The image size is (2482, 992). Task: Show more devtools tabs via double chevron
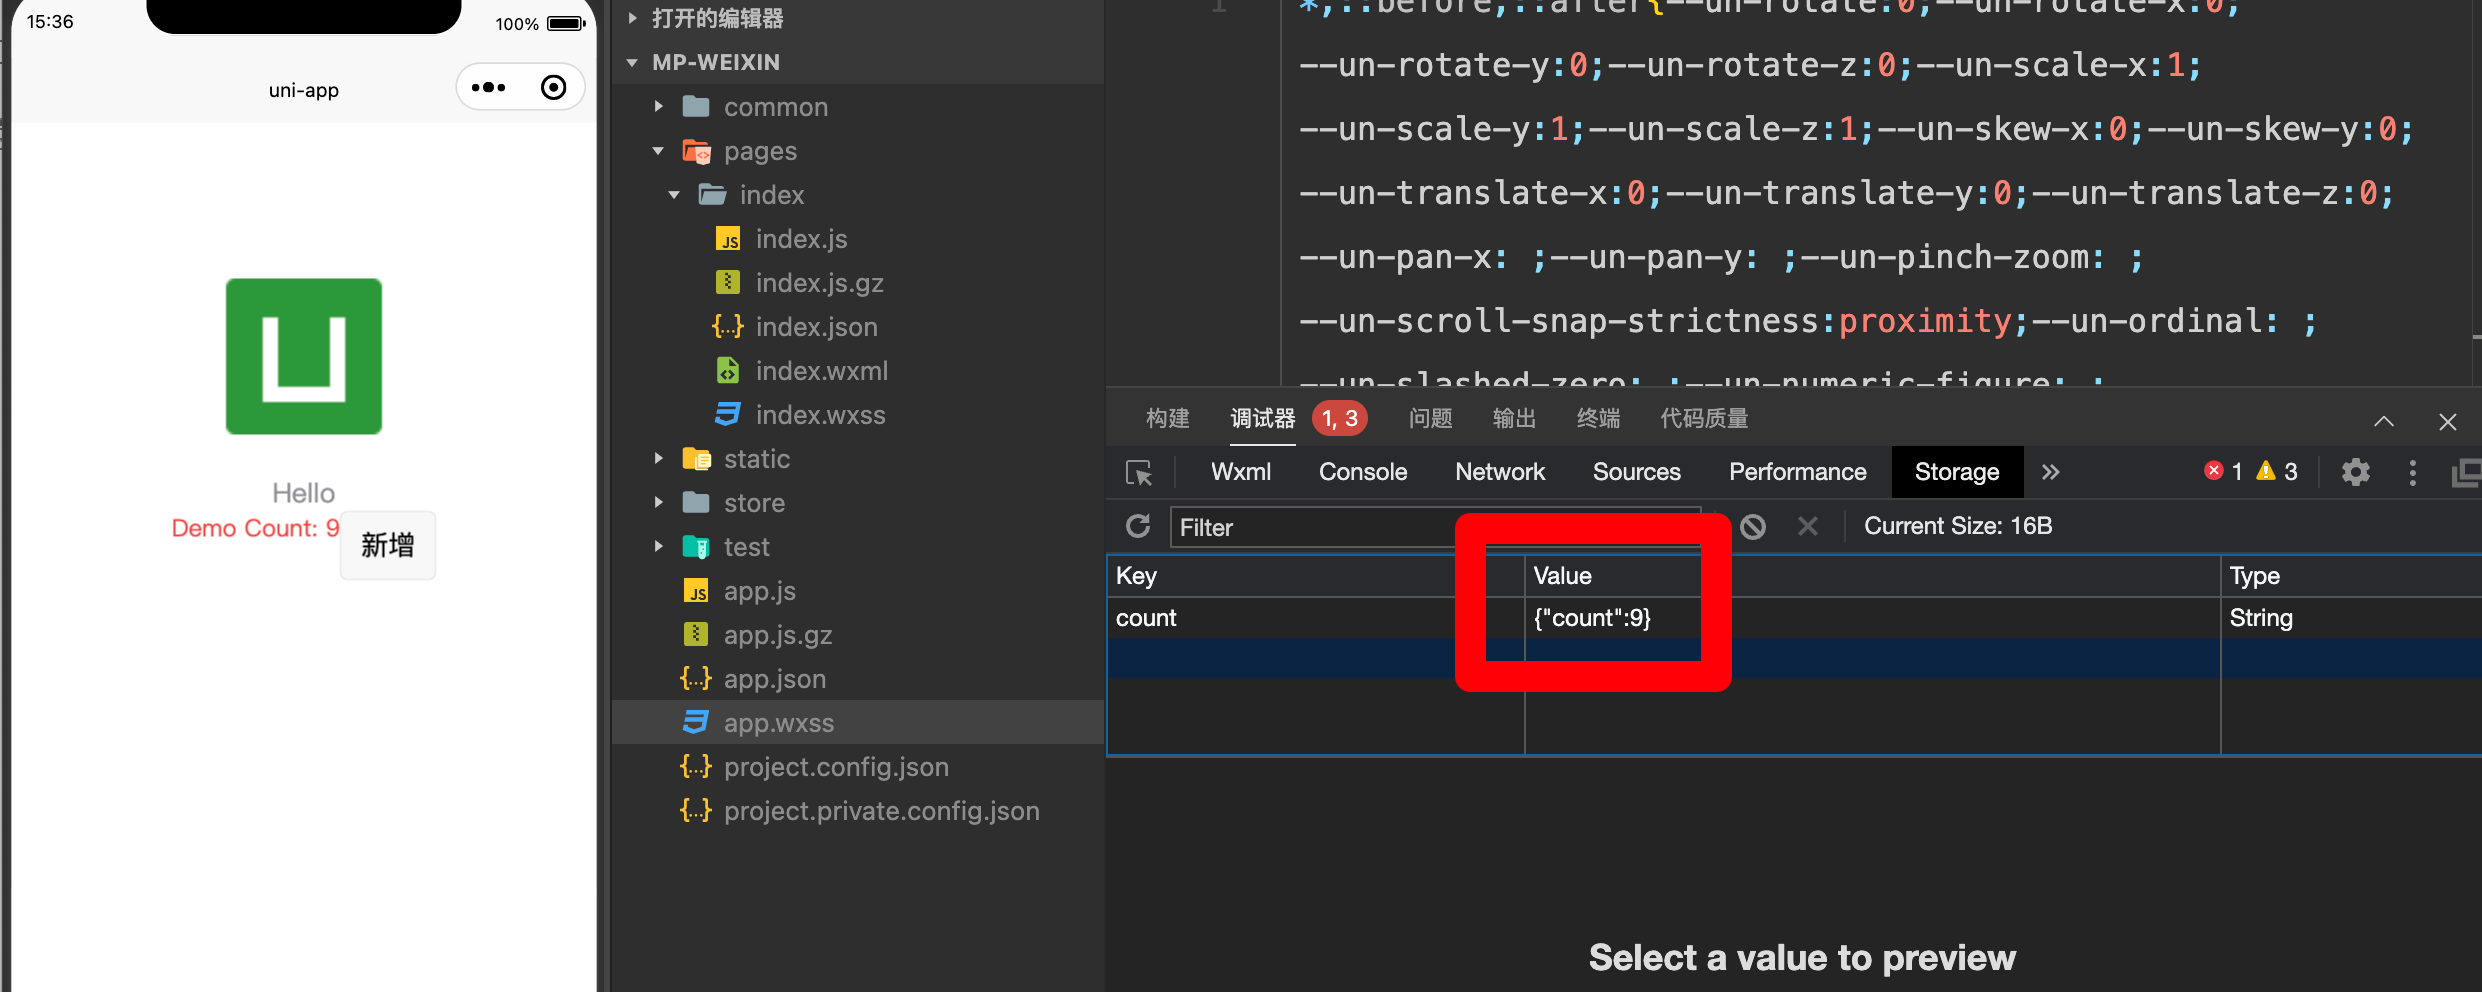point(2050,472)
